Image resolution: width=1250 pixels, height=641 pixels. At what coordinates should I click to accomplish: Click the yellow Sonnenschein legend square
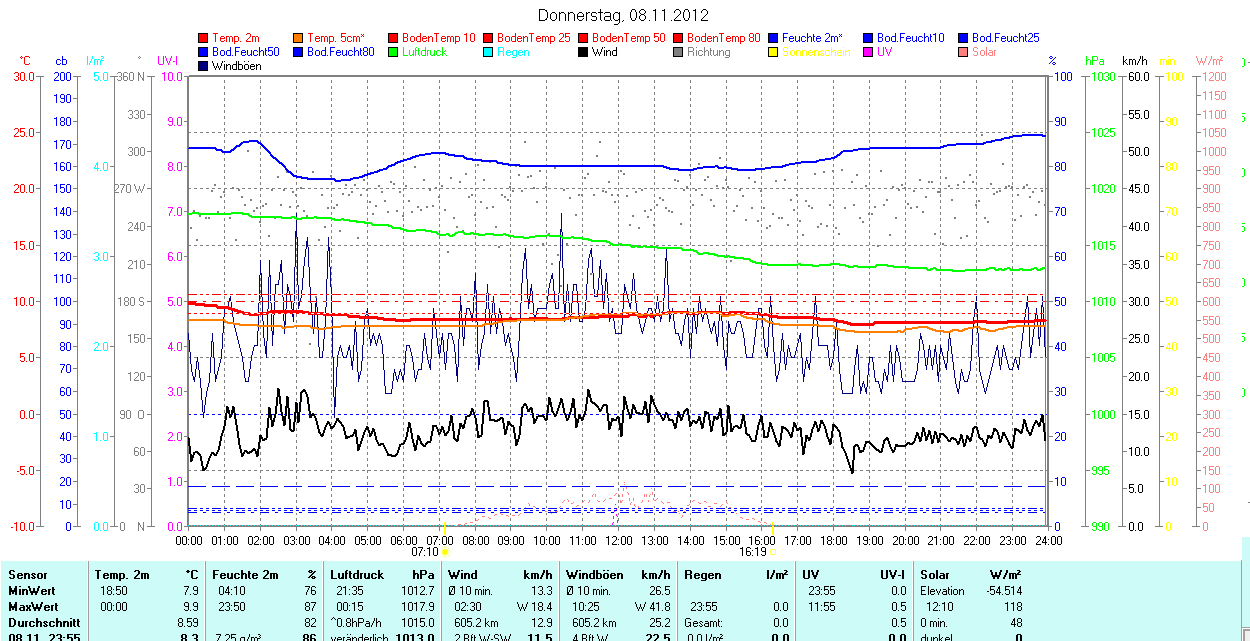click(x=774, y=52)
